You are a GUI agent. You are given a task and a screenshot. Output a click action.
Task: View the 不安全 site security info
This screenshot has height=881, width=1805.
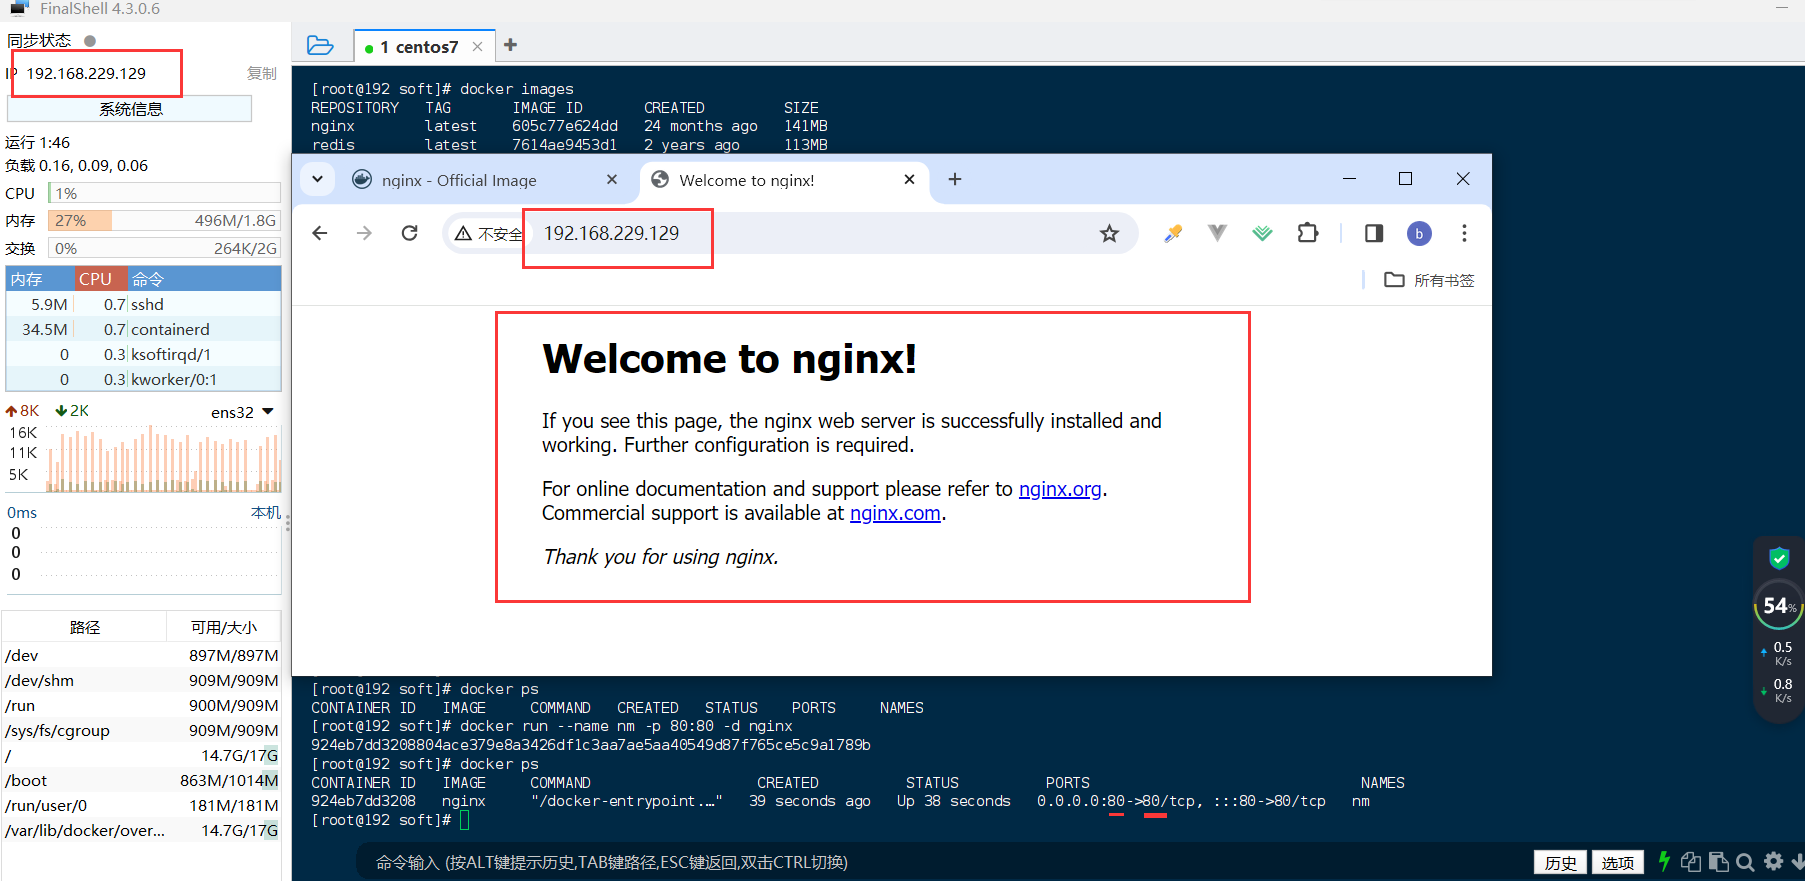click(x=489, y=233)
